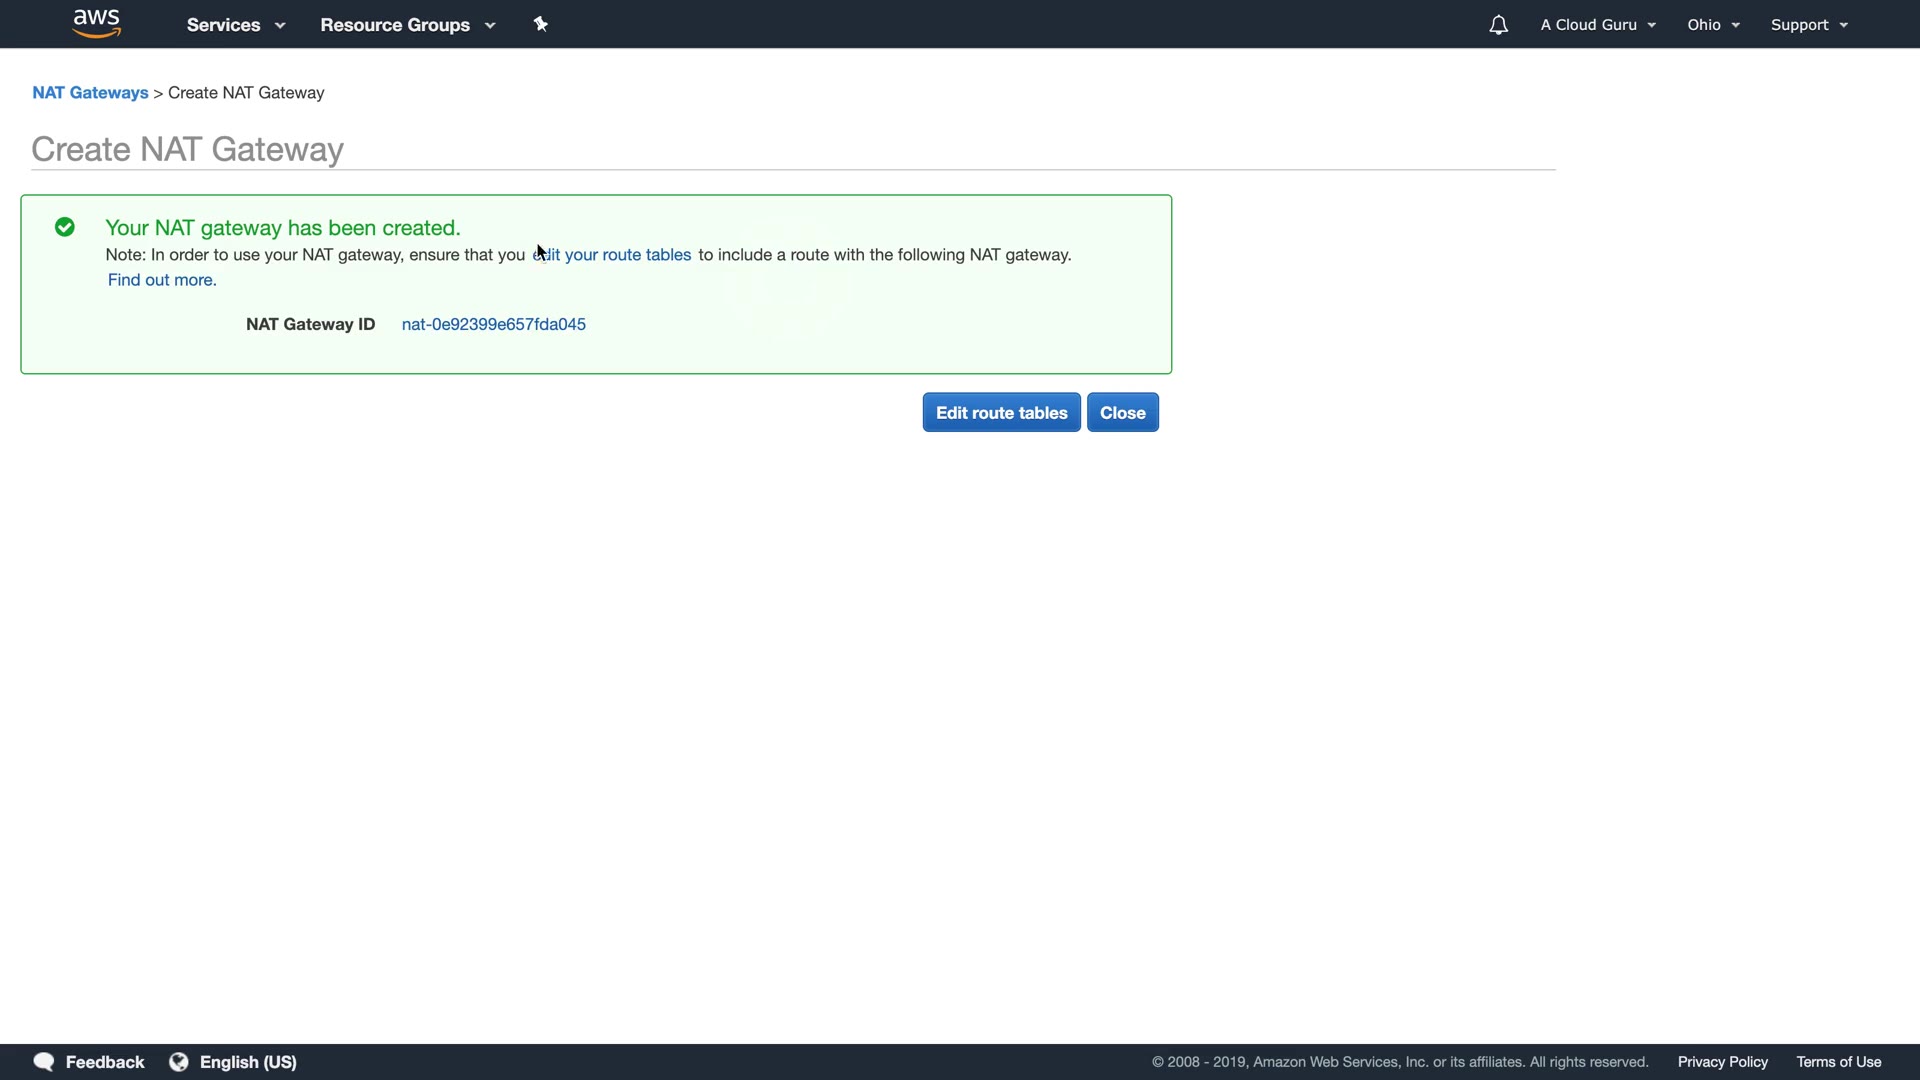Click the Feedback speech bubble icon
This screenshot has width=1920, height=1080.
click(44, 1062)
